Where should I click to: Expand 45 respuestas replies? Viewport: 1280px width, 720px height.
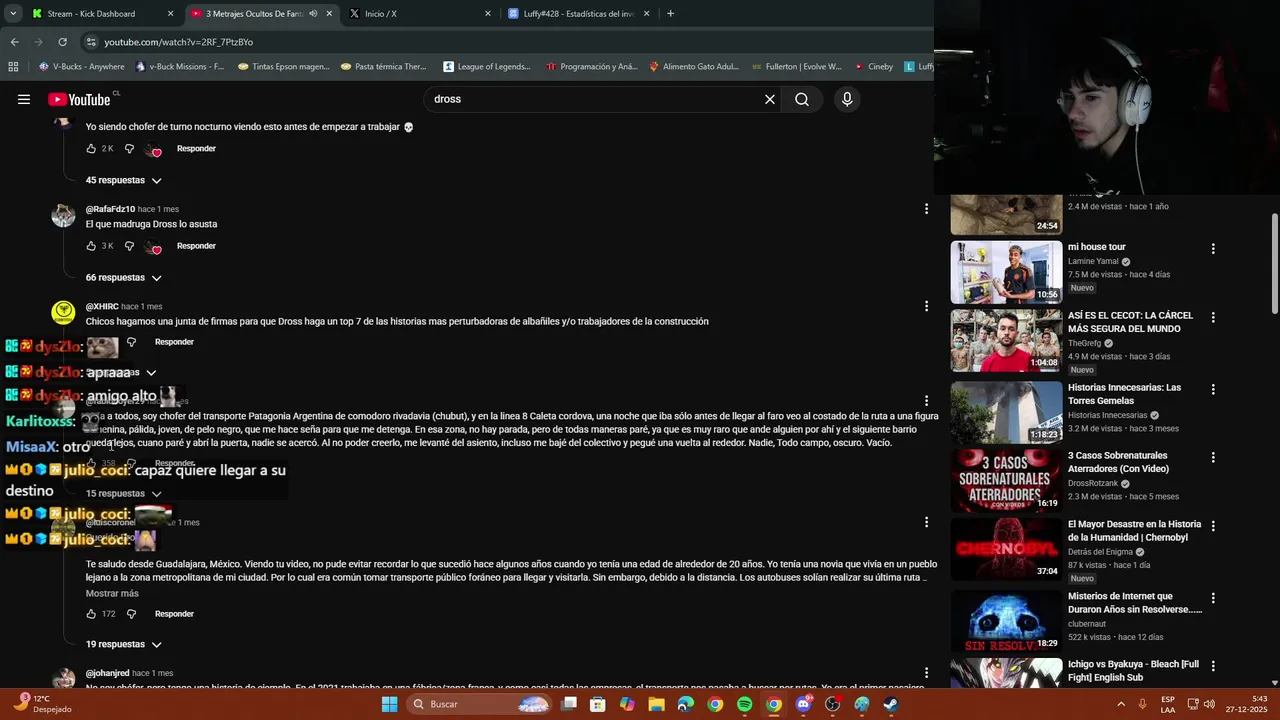tap(123, 181)
